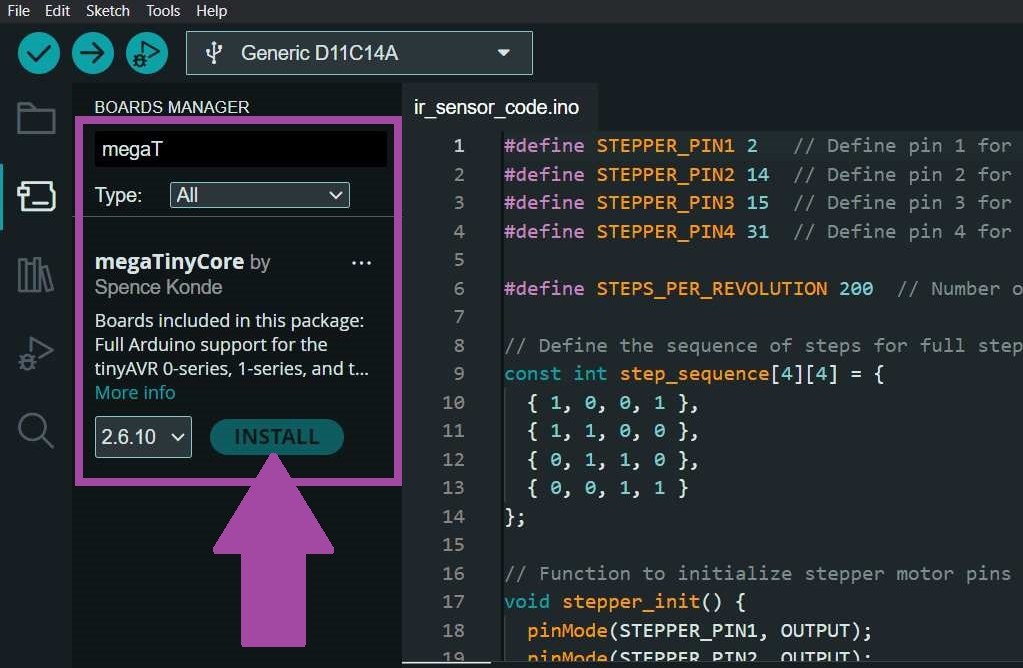
Task: Open the megaTinyCore three-dot options menu
Action: coord(362,263)
